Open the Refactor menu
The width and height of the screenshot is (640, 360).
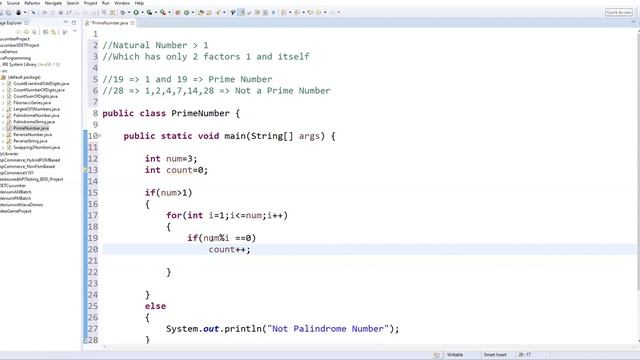(x=32, y=3)
